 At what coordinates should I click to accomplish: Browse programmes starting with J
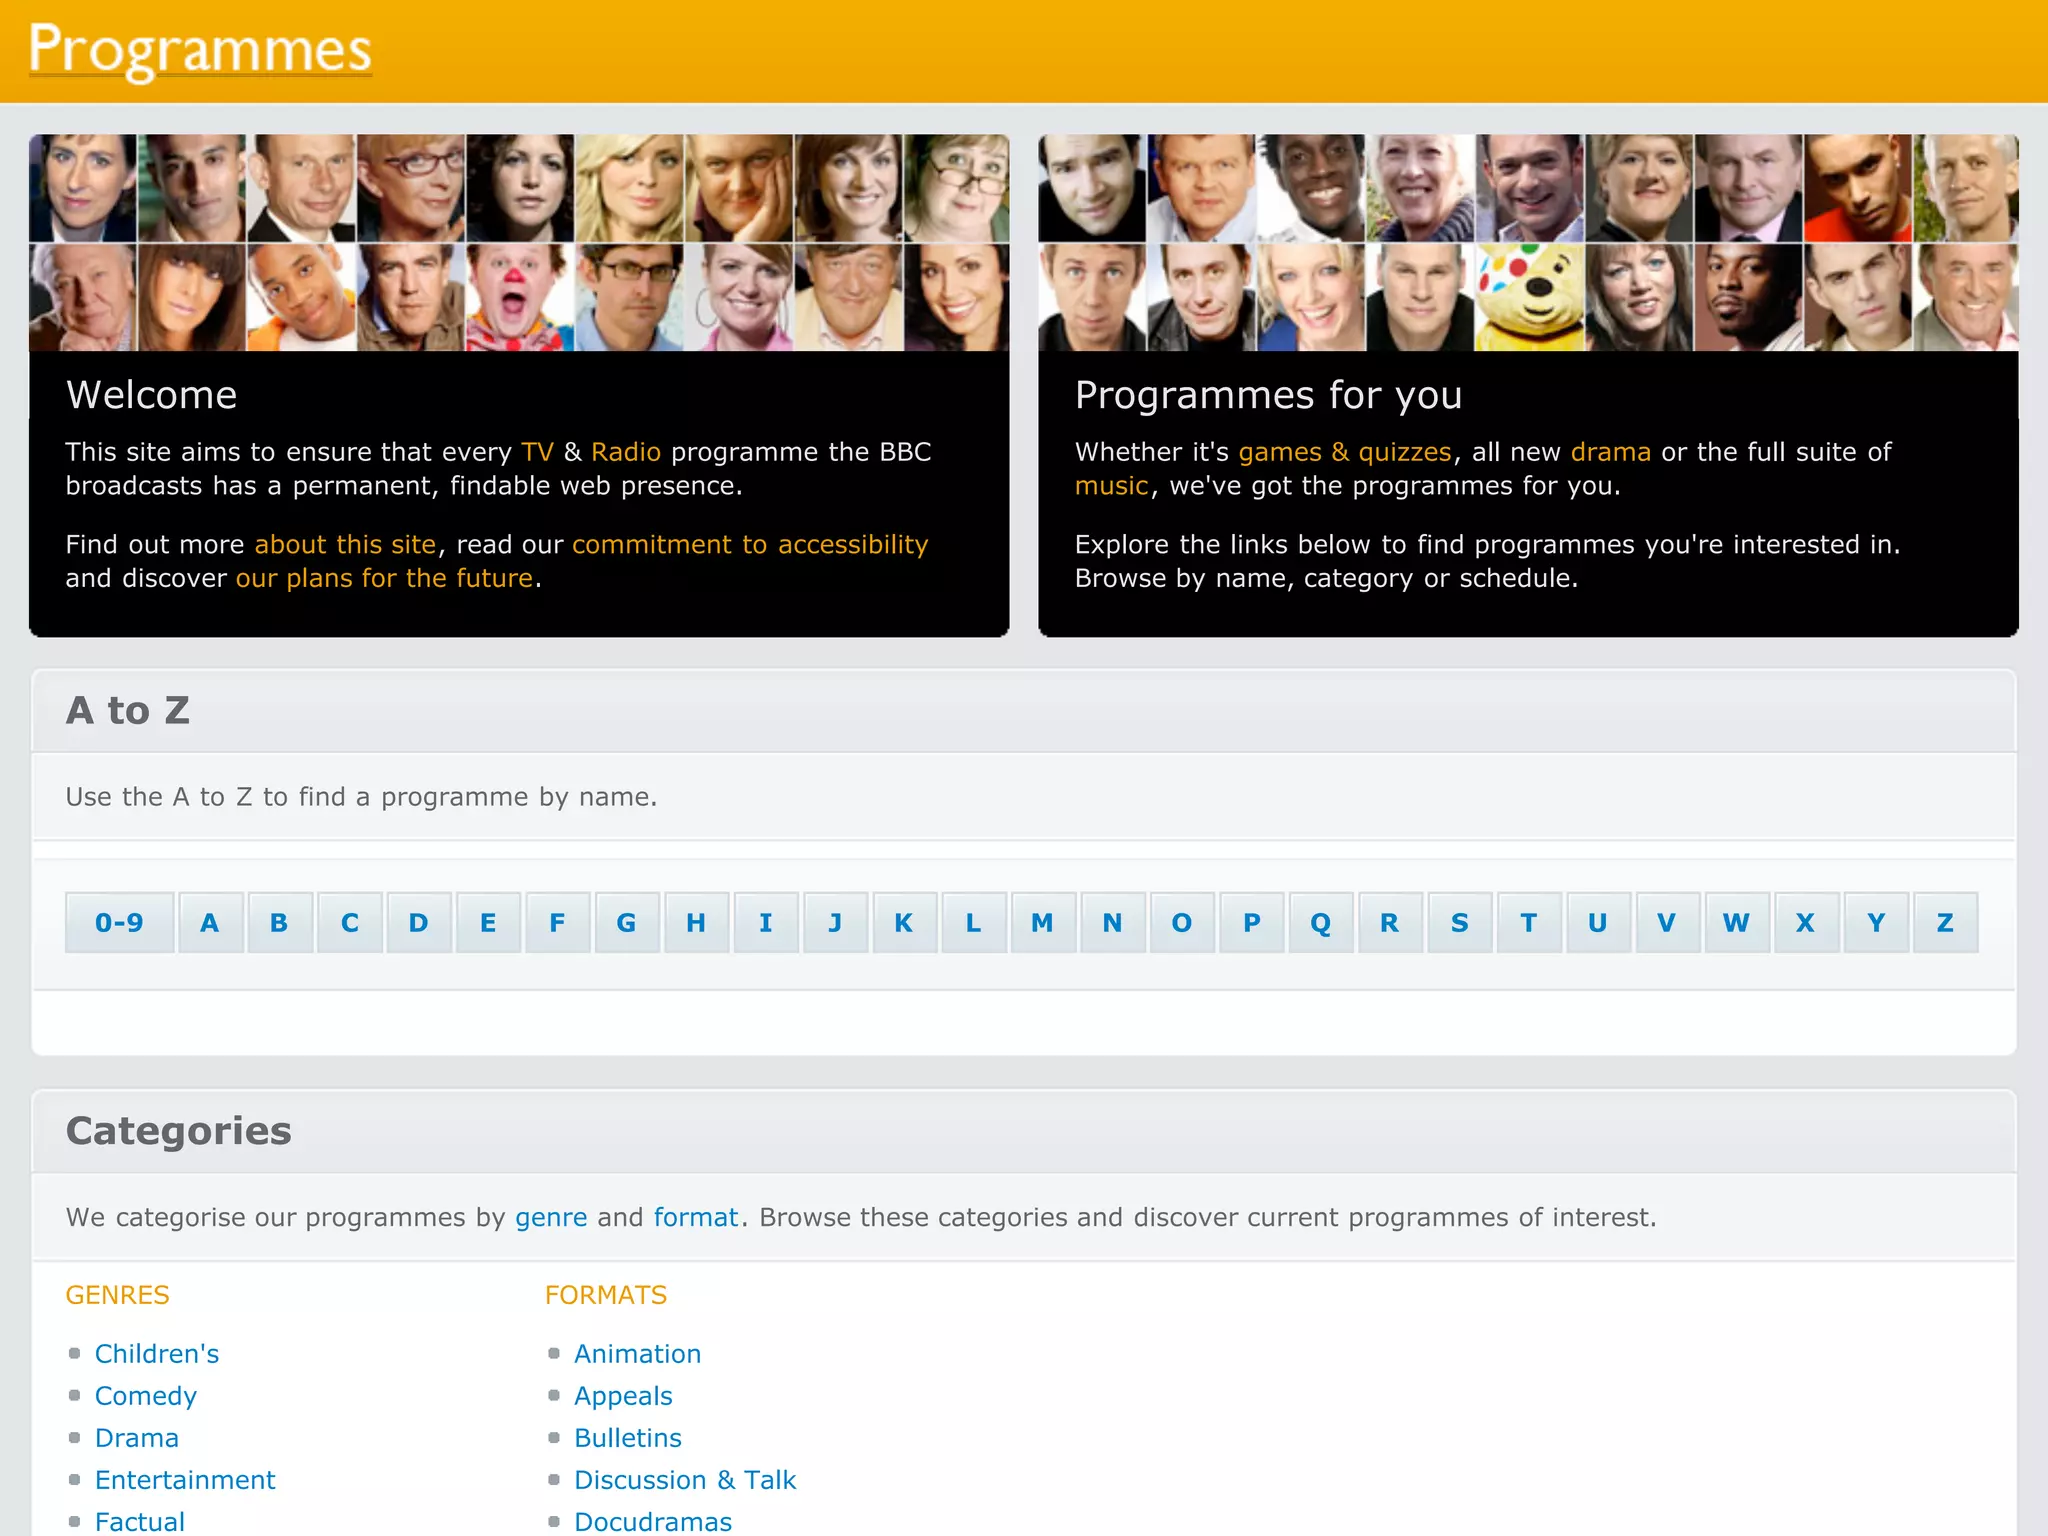835,922
